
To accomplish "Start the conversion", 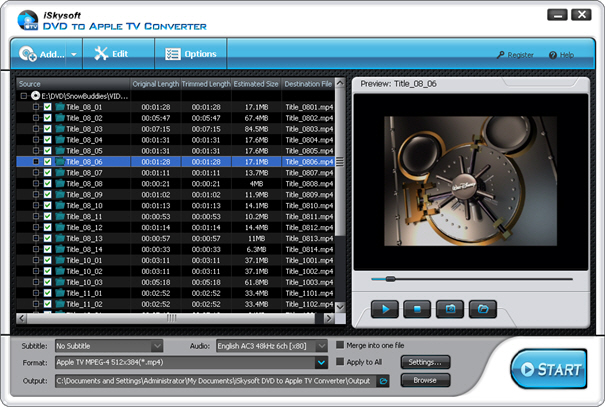I will tap(549, 369).
